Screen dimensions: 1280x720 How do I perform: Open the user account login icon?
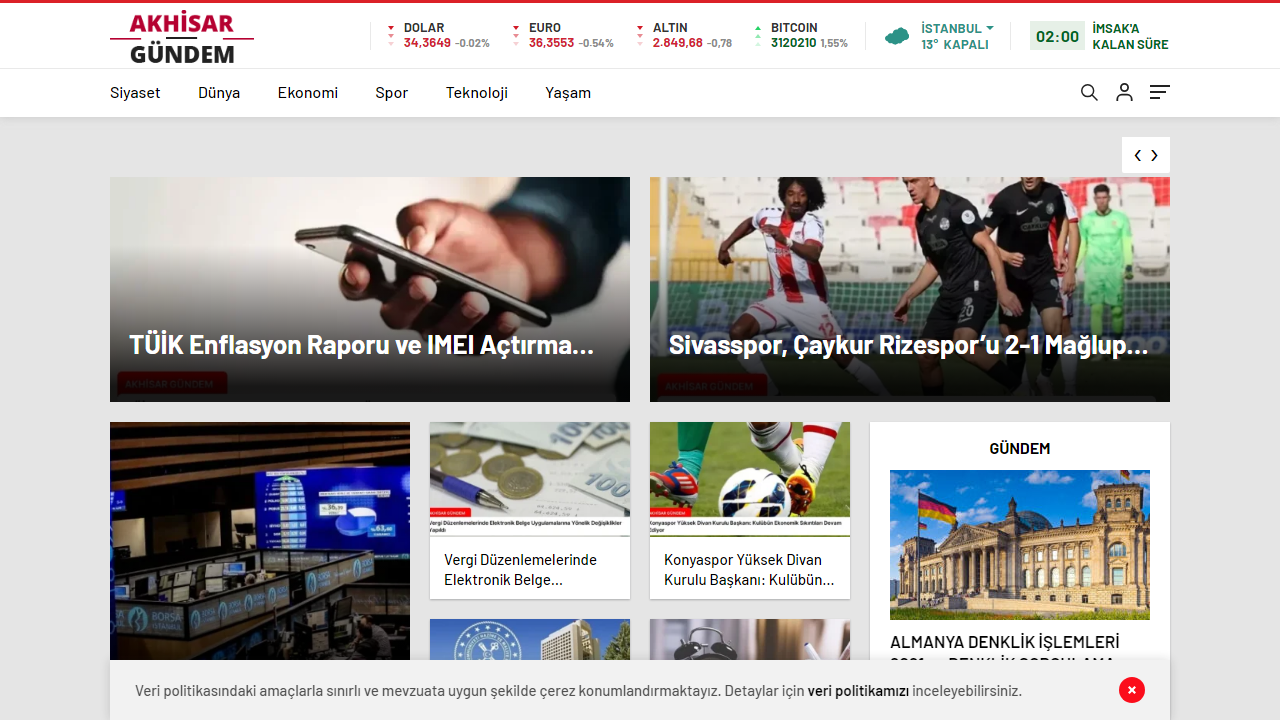[1124, 92]
